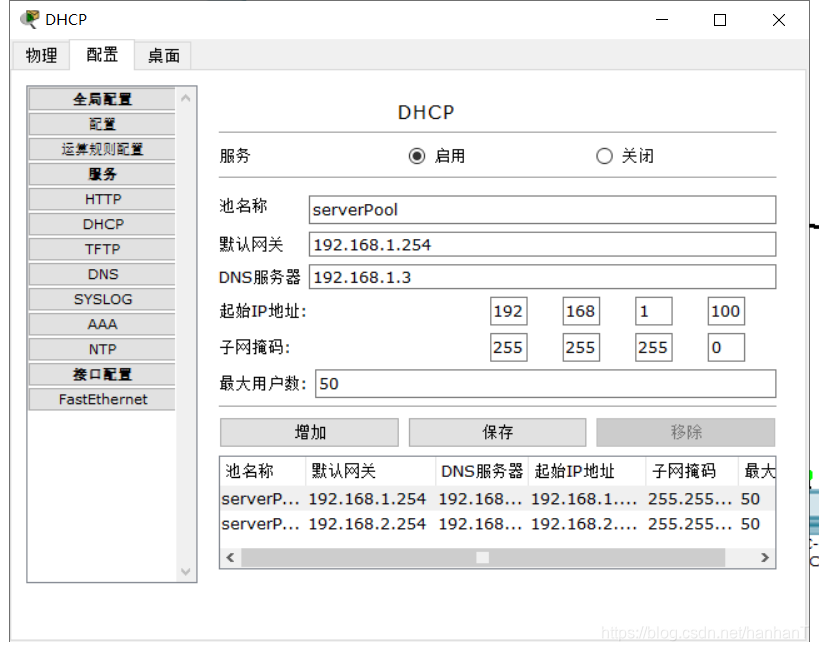
Task: Click sidebar scroll down arrow
Action: coord(185,572)
